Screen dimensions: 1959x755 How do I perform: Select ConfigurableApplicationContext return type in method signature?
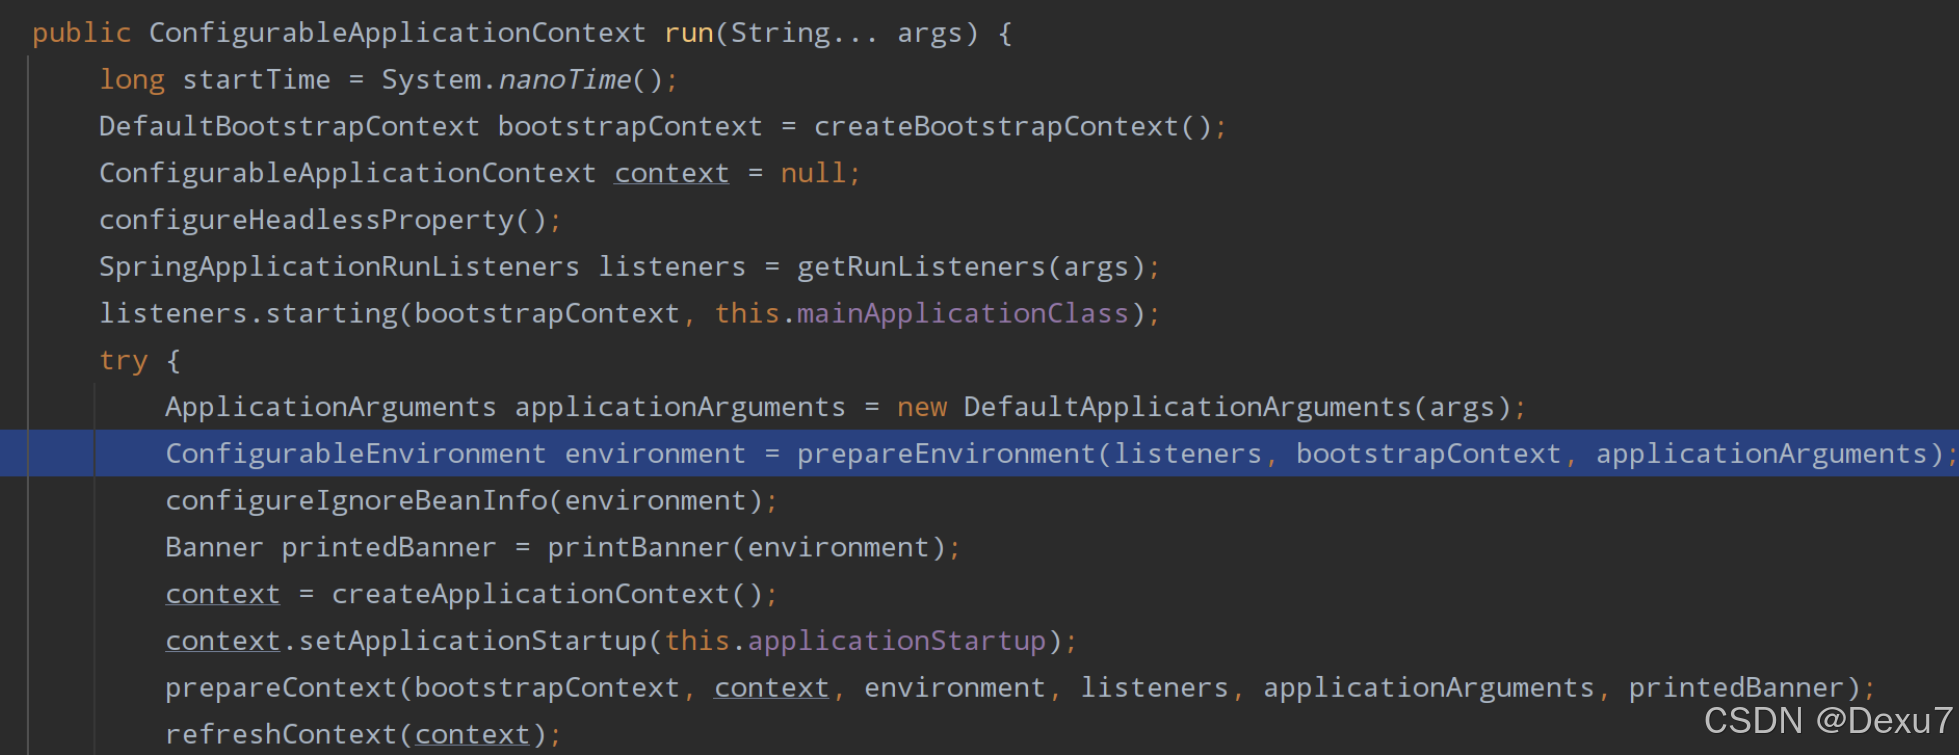pyautogui.click(x=397, y=33)
